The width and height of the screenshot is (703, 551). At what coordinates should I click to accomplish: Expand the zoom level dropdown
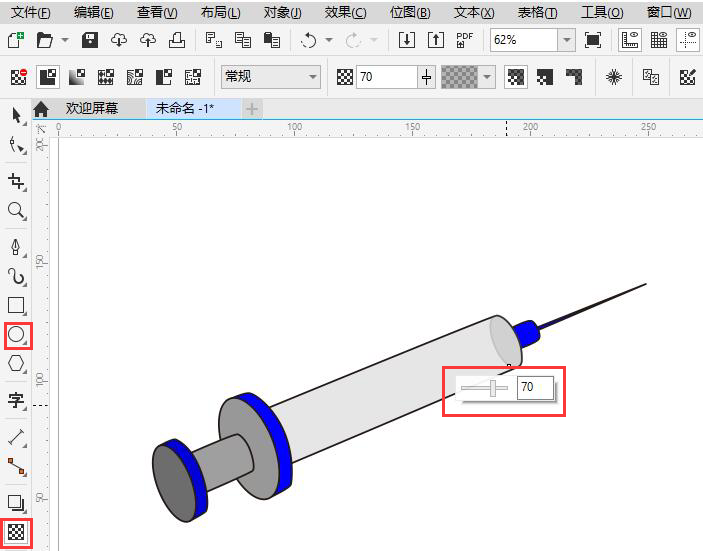click(567, 40)
